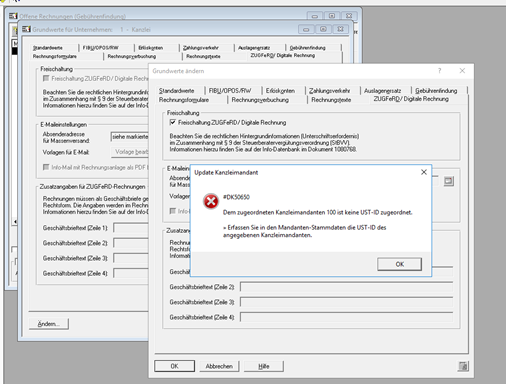Click Absenderadresse field in Grundwerte für Unternehmen window

(130, 137)
